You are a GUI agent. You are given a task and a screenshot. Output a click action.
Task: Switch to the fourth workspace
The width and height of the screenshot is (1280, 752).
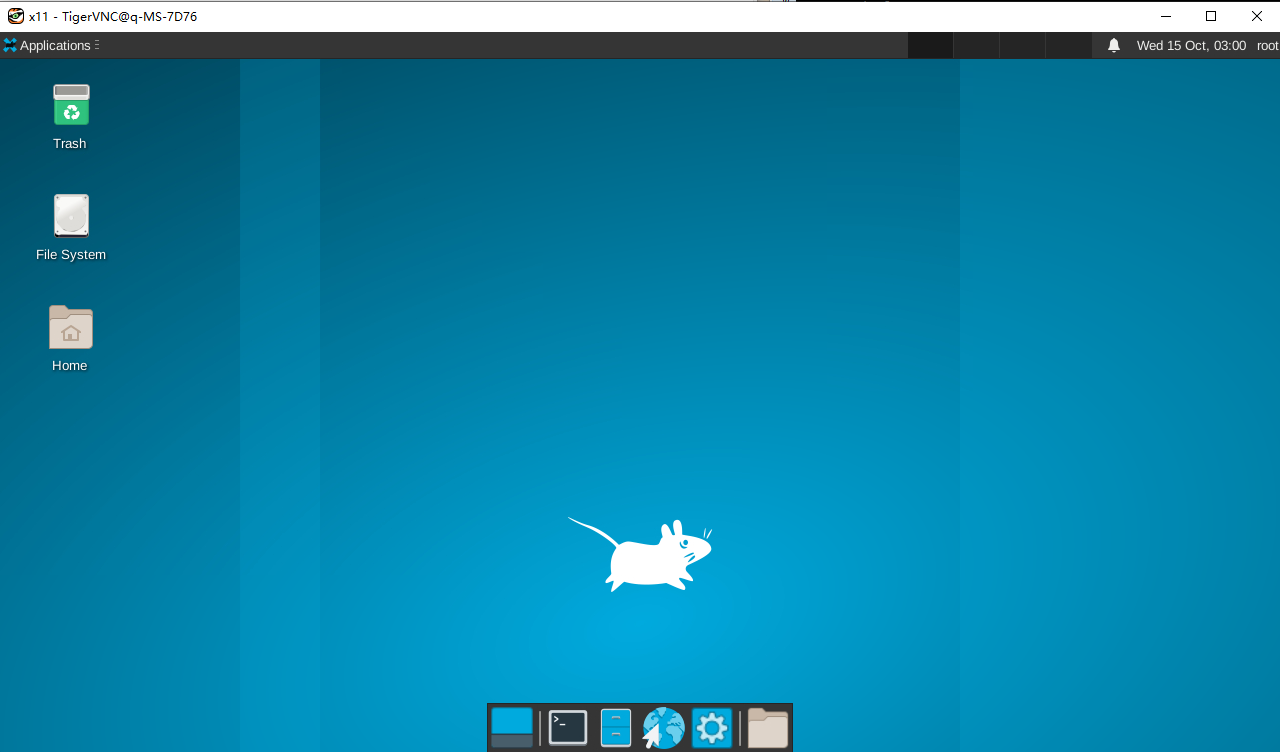coord(1068,46)
